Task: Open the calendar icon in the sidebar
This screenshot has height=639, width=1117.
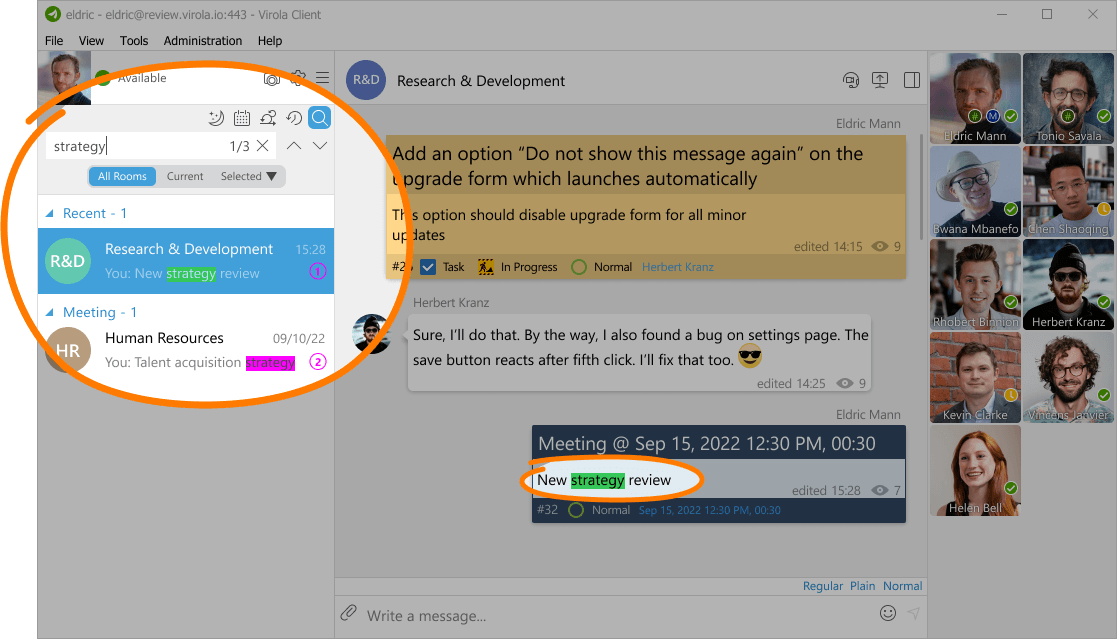Action: (241, 118)
